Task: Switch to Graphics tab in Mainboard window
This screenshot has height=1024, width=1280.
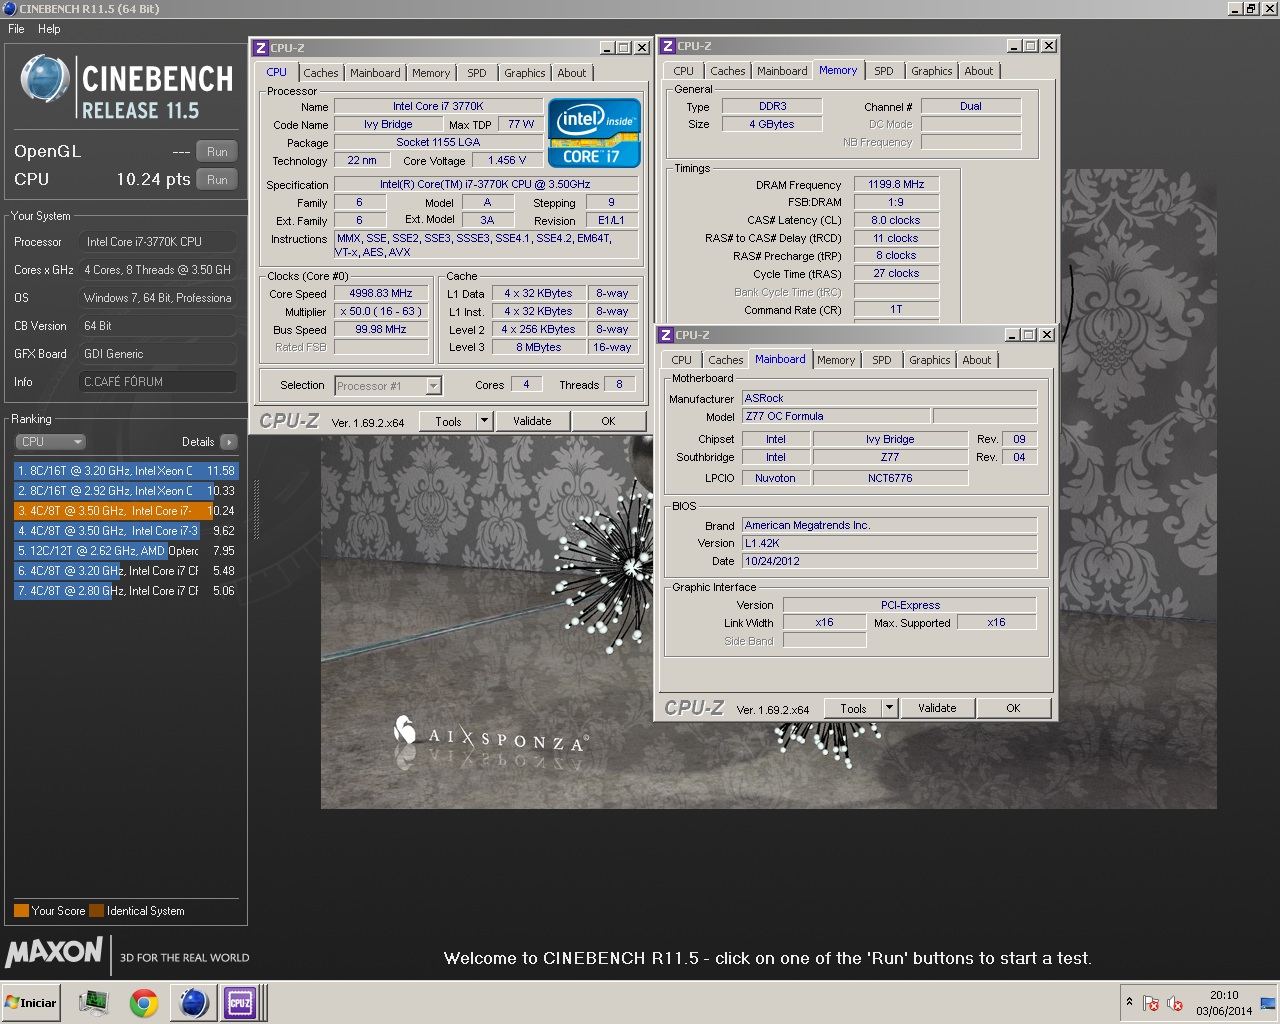Action: click(930, 360)
